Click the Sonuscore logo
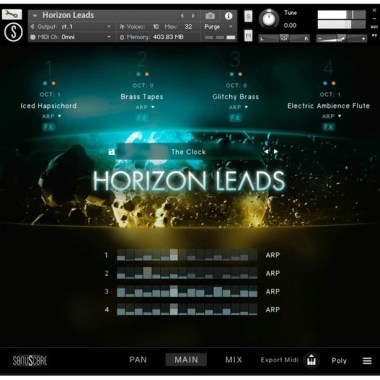Viewport: 380px width, 380px height. 30,361
